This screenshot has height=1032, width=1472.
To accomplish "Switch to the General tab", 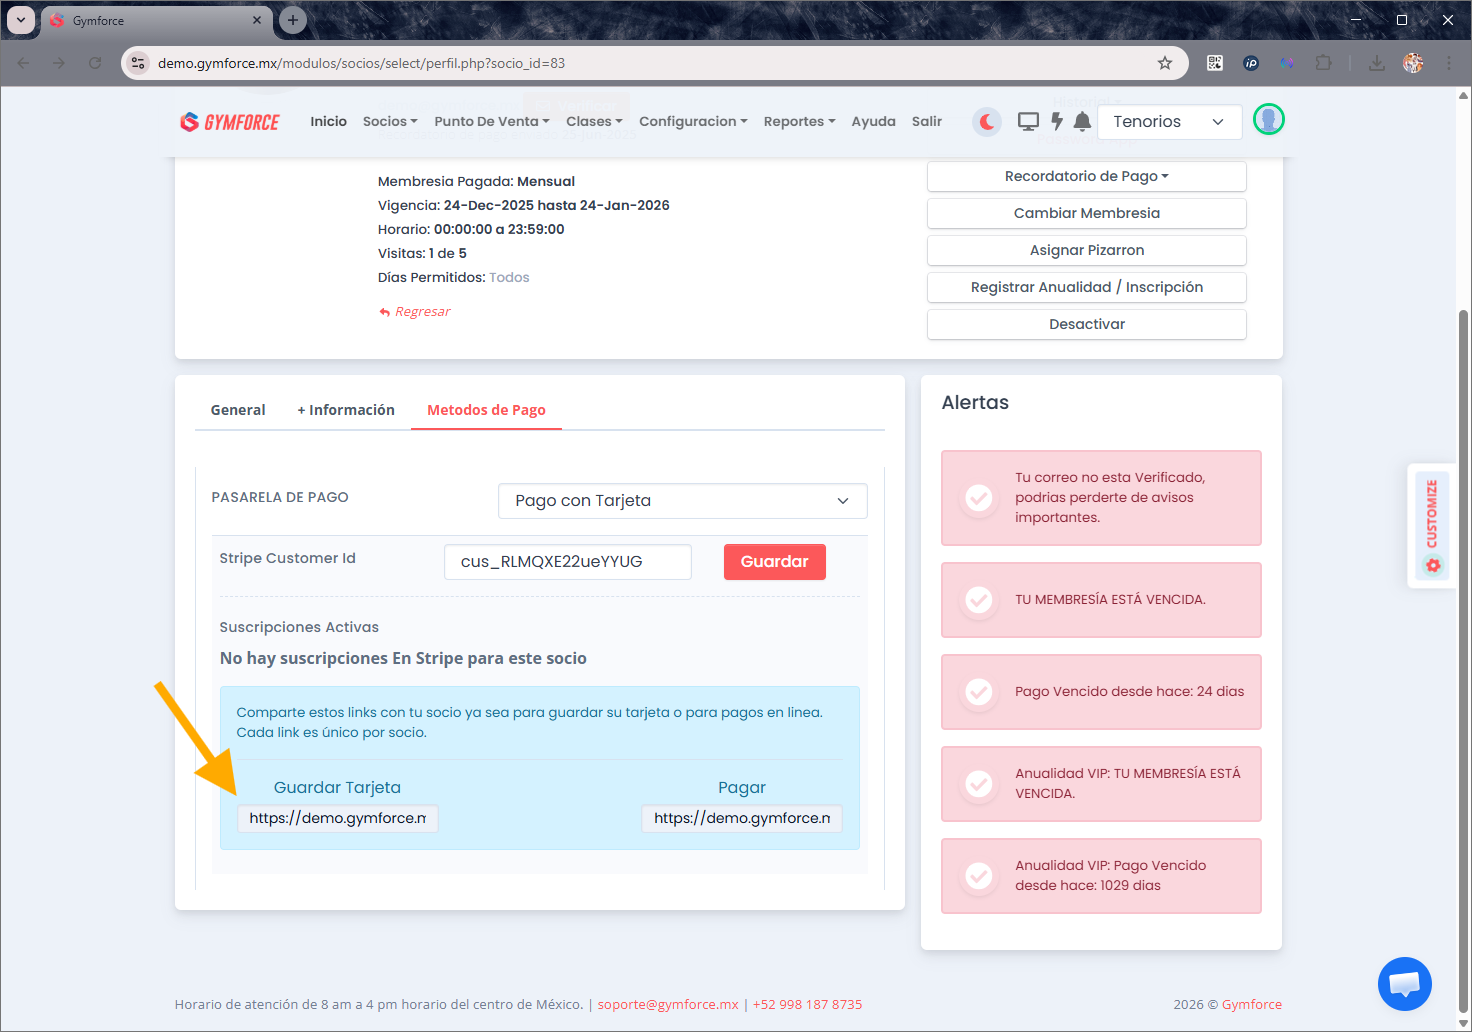I will [x=238, y=410].
